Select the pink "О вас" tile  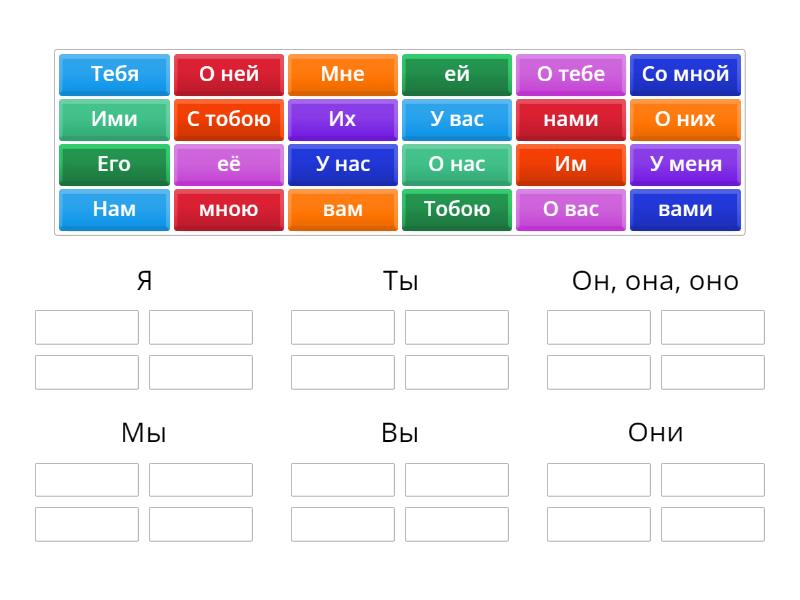[x=571, y=209]
